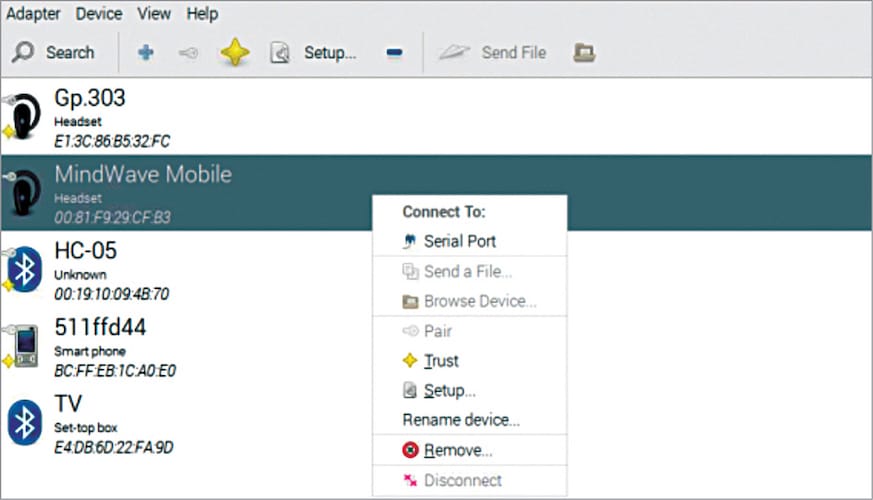This screenshot has height=500, width=873.
Task: Select Trust from the context menu
Action: pos(441,361)
